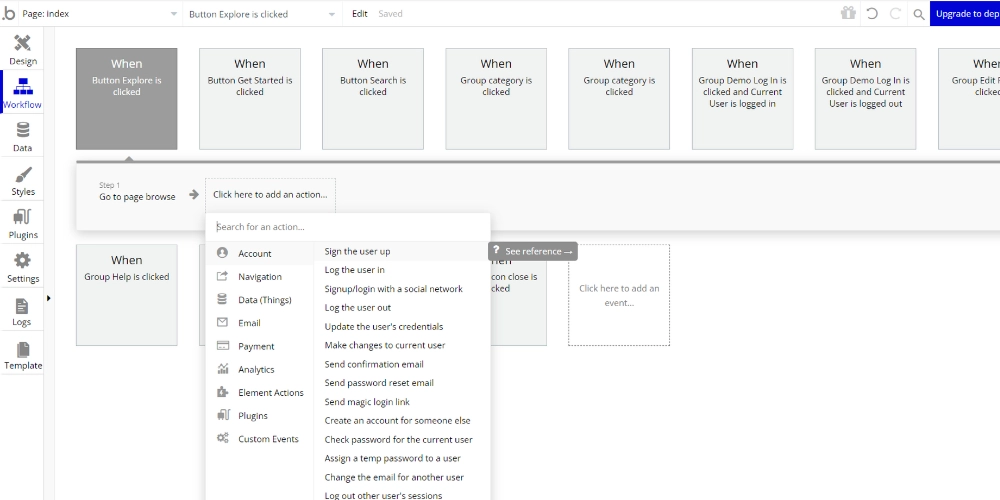Click the Bubble logo icon
Screen dimensions: 1000x500
pos(8,13)
